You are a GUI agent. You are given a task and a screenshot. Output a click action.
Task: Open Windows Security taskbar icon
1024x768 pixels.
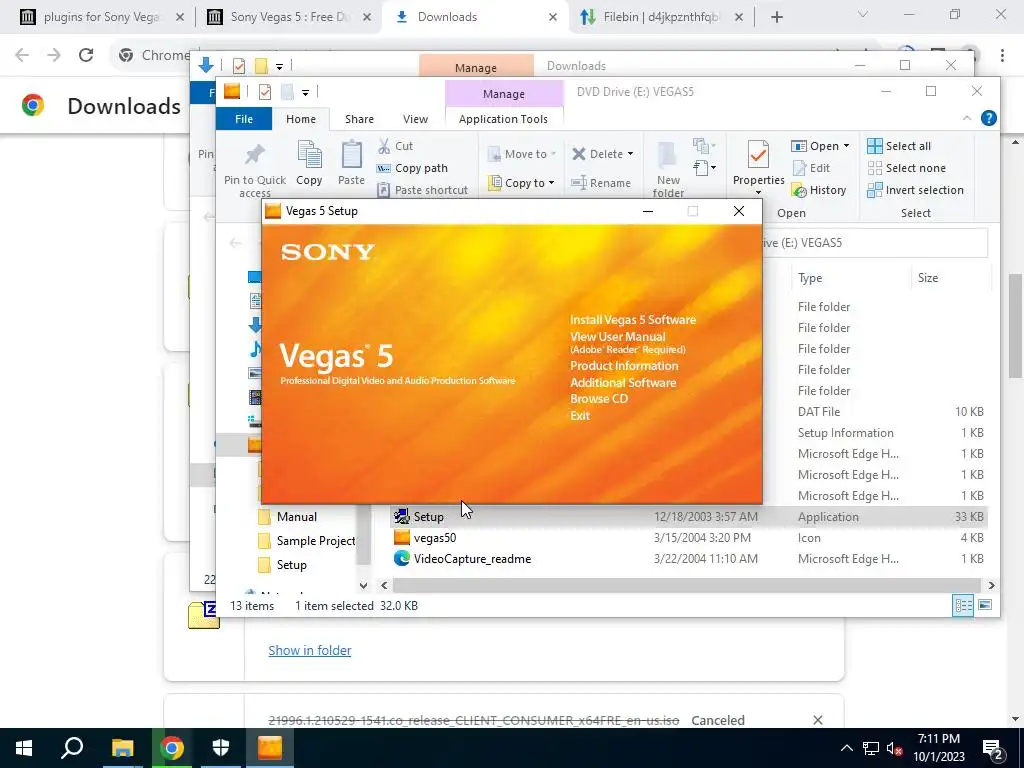(221, 748)
